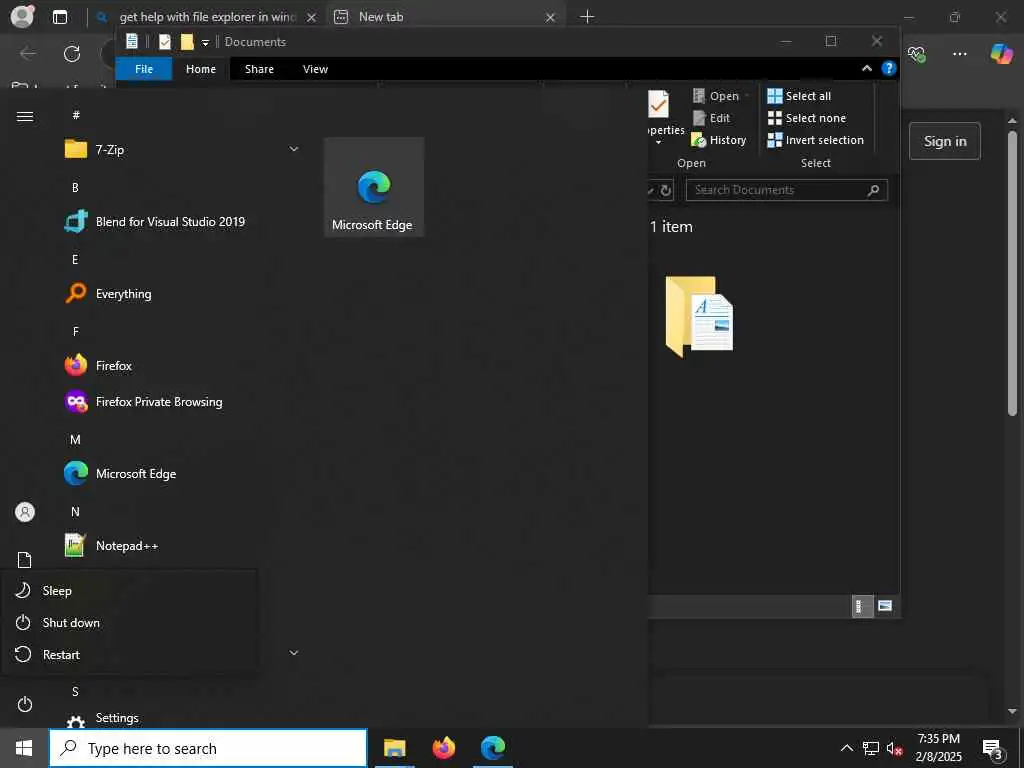Expand the folder chevron below Notepad++
Screen dimensions: 1024x768
[294, 652]
